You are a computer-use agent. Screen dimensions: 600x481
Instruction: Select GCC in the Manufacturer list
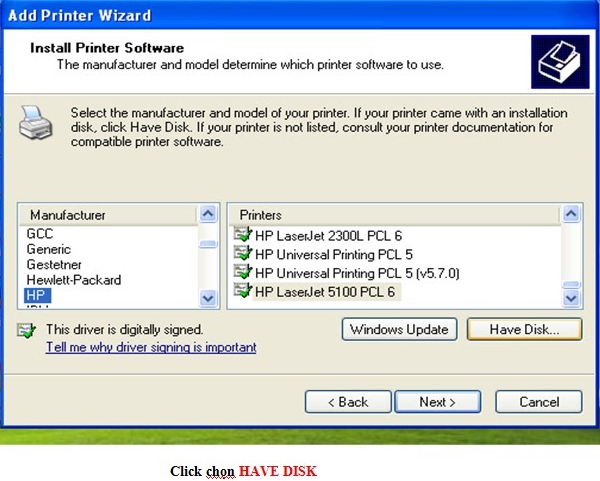coord(40,233)
